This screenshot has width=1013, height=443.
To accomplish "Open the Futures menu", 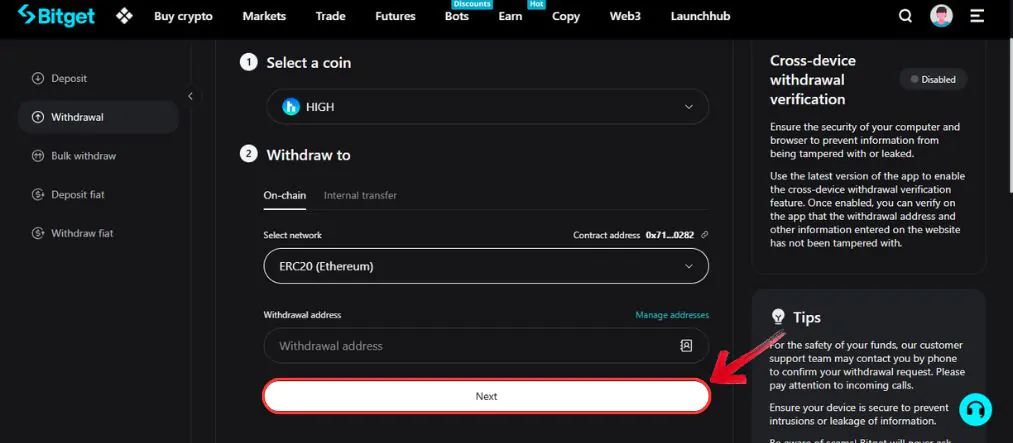I will (x=395, y=16).
